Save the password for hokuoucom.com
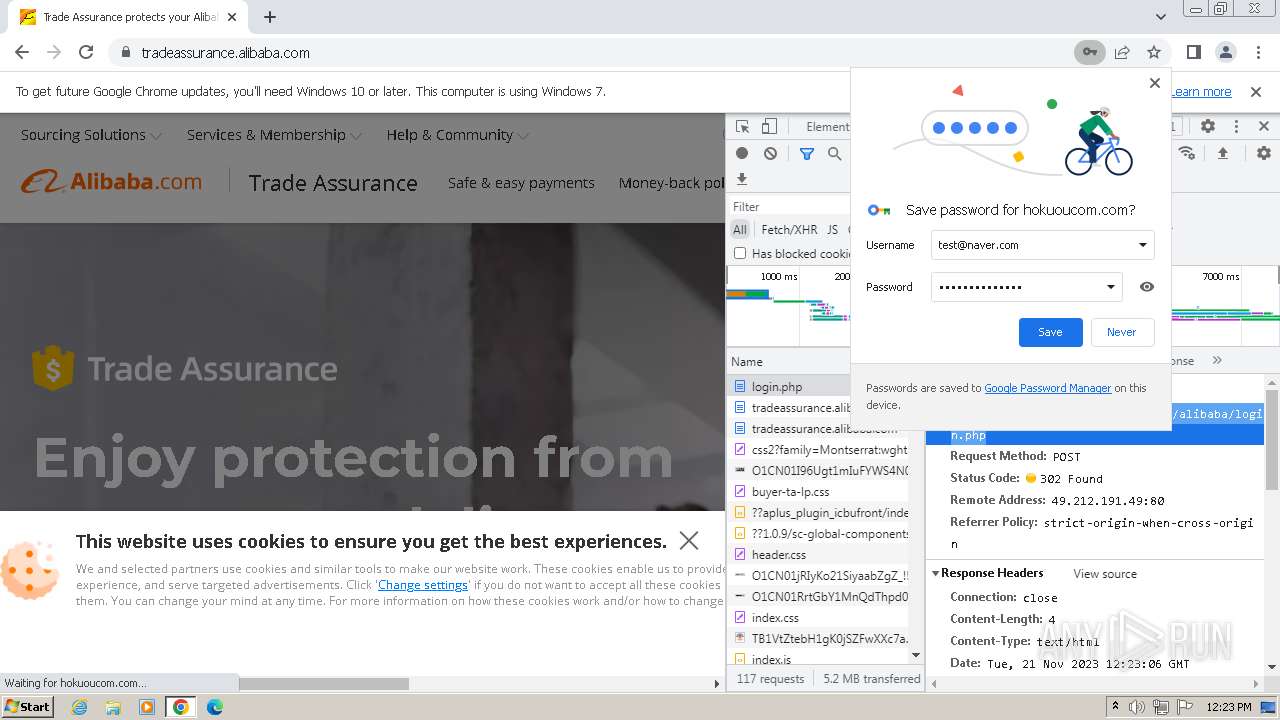The image size is (1280, 720). tap(1050, 332)
